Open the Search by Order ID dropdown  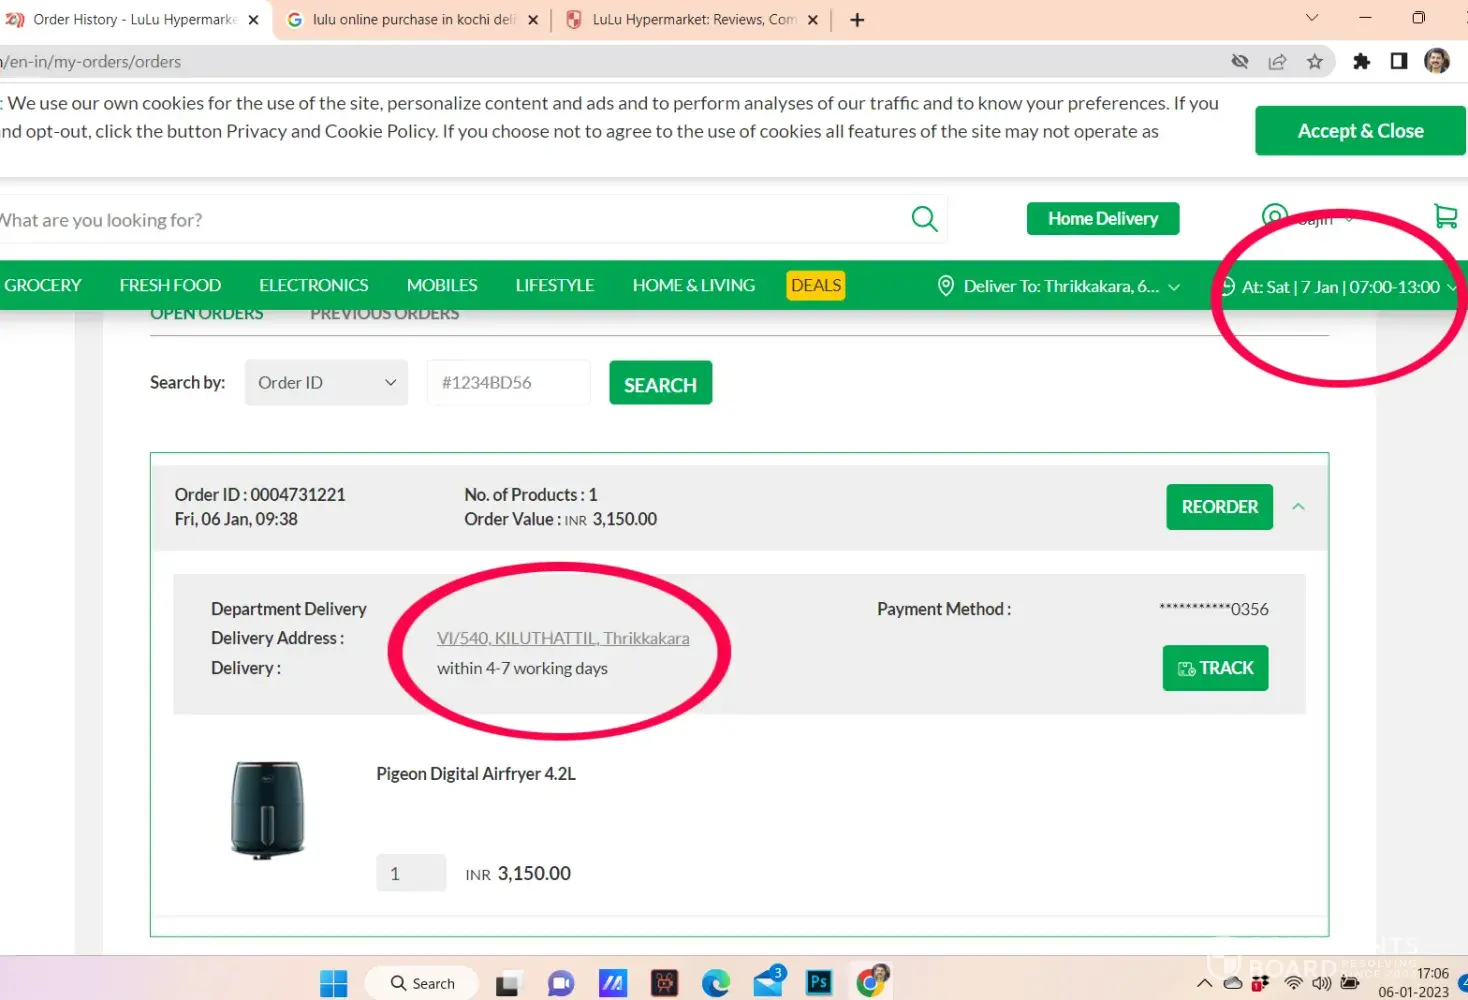pyautogui.click(x=326, y=383)
